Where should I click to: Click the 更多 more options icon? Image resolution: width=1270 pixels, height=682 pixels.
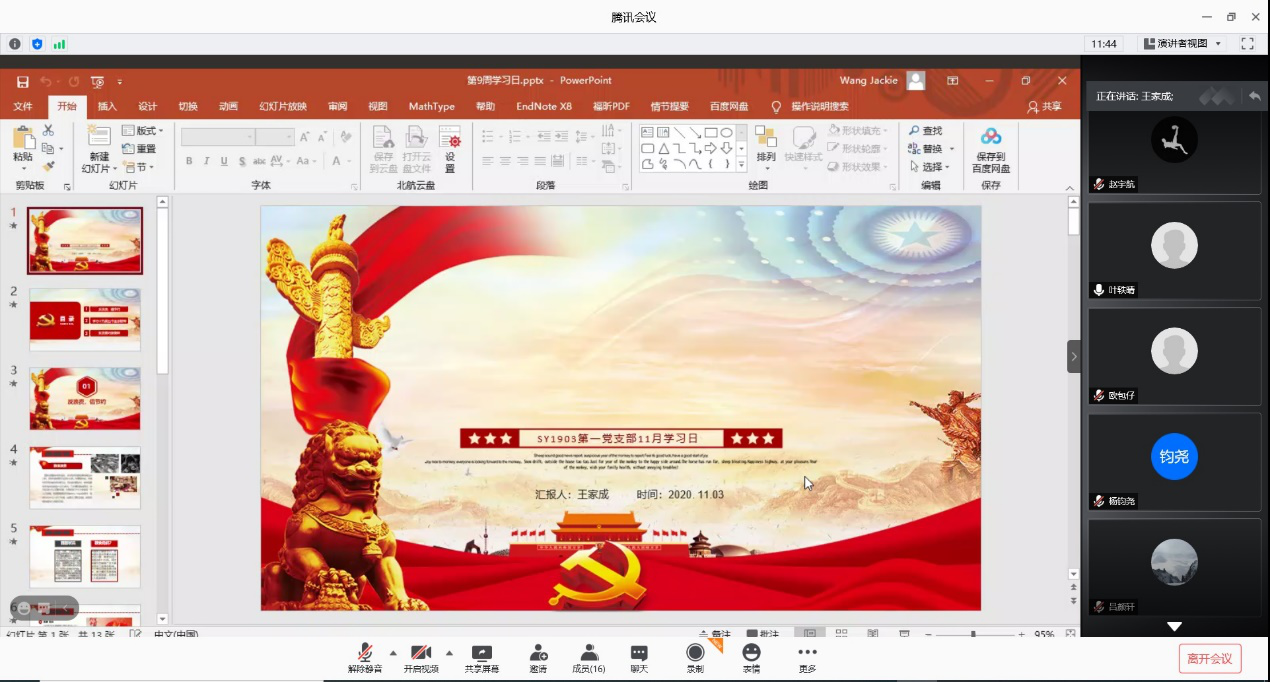807,653
